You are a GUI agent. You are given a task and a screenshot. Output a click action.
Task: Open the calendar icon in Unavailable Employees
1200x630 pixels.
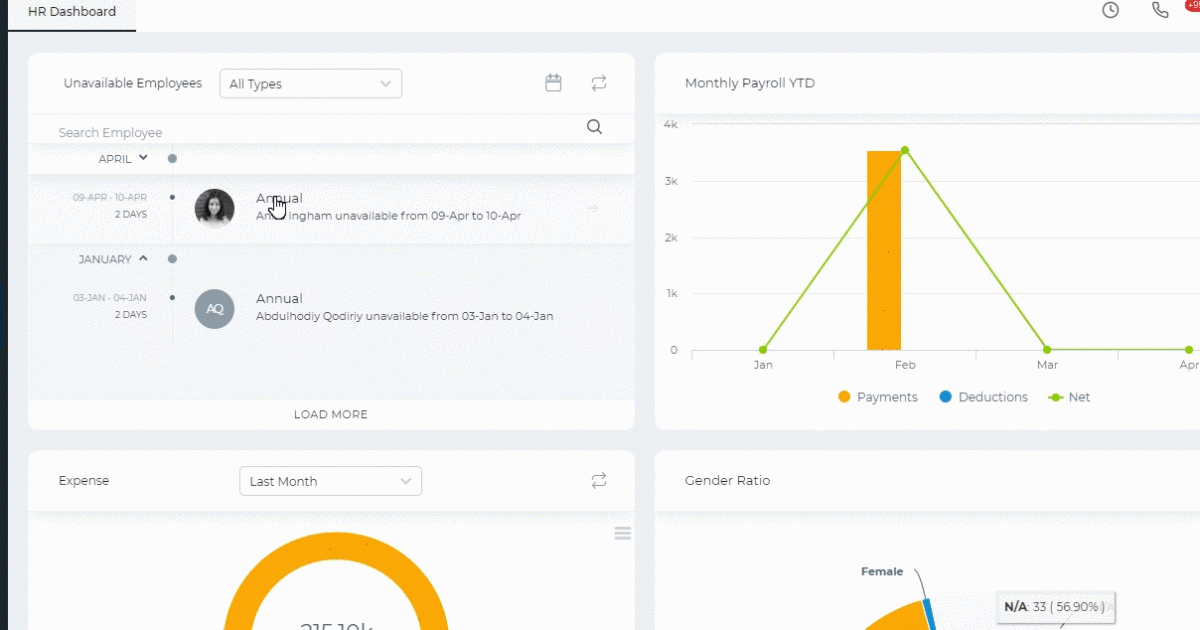click(x=553, y=83)
